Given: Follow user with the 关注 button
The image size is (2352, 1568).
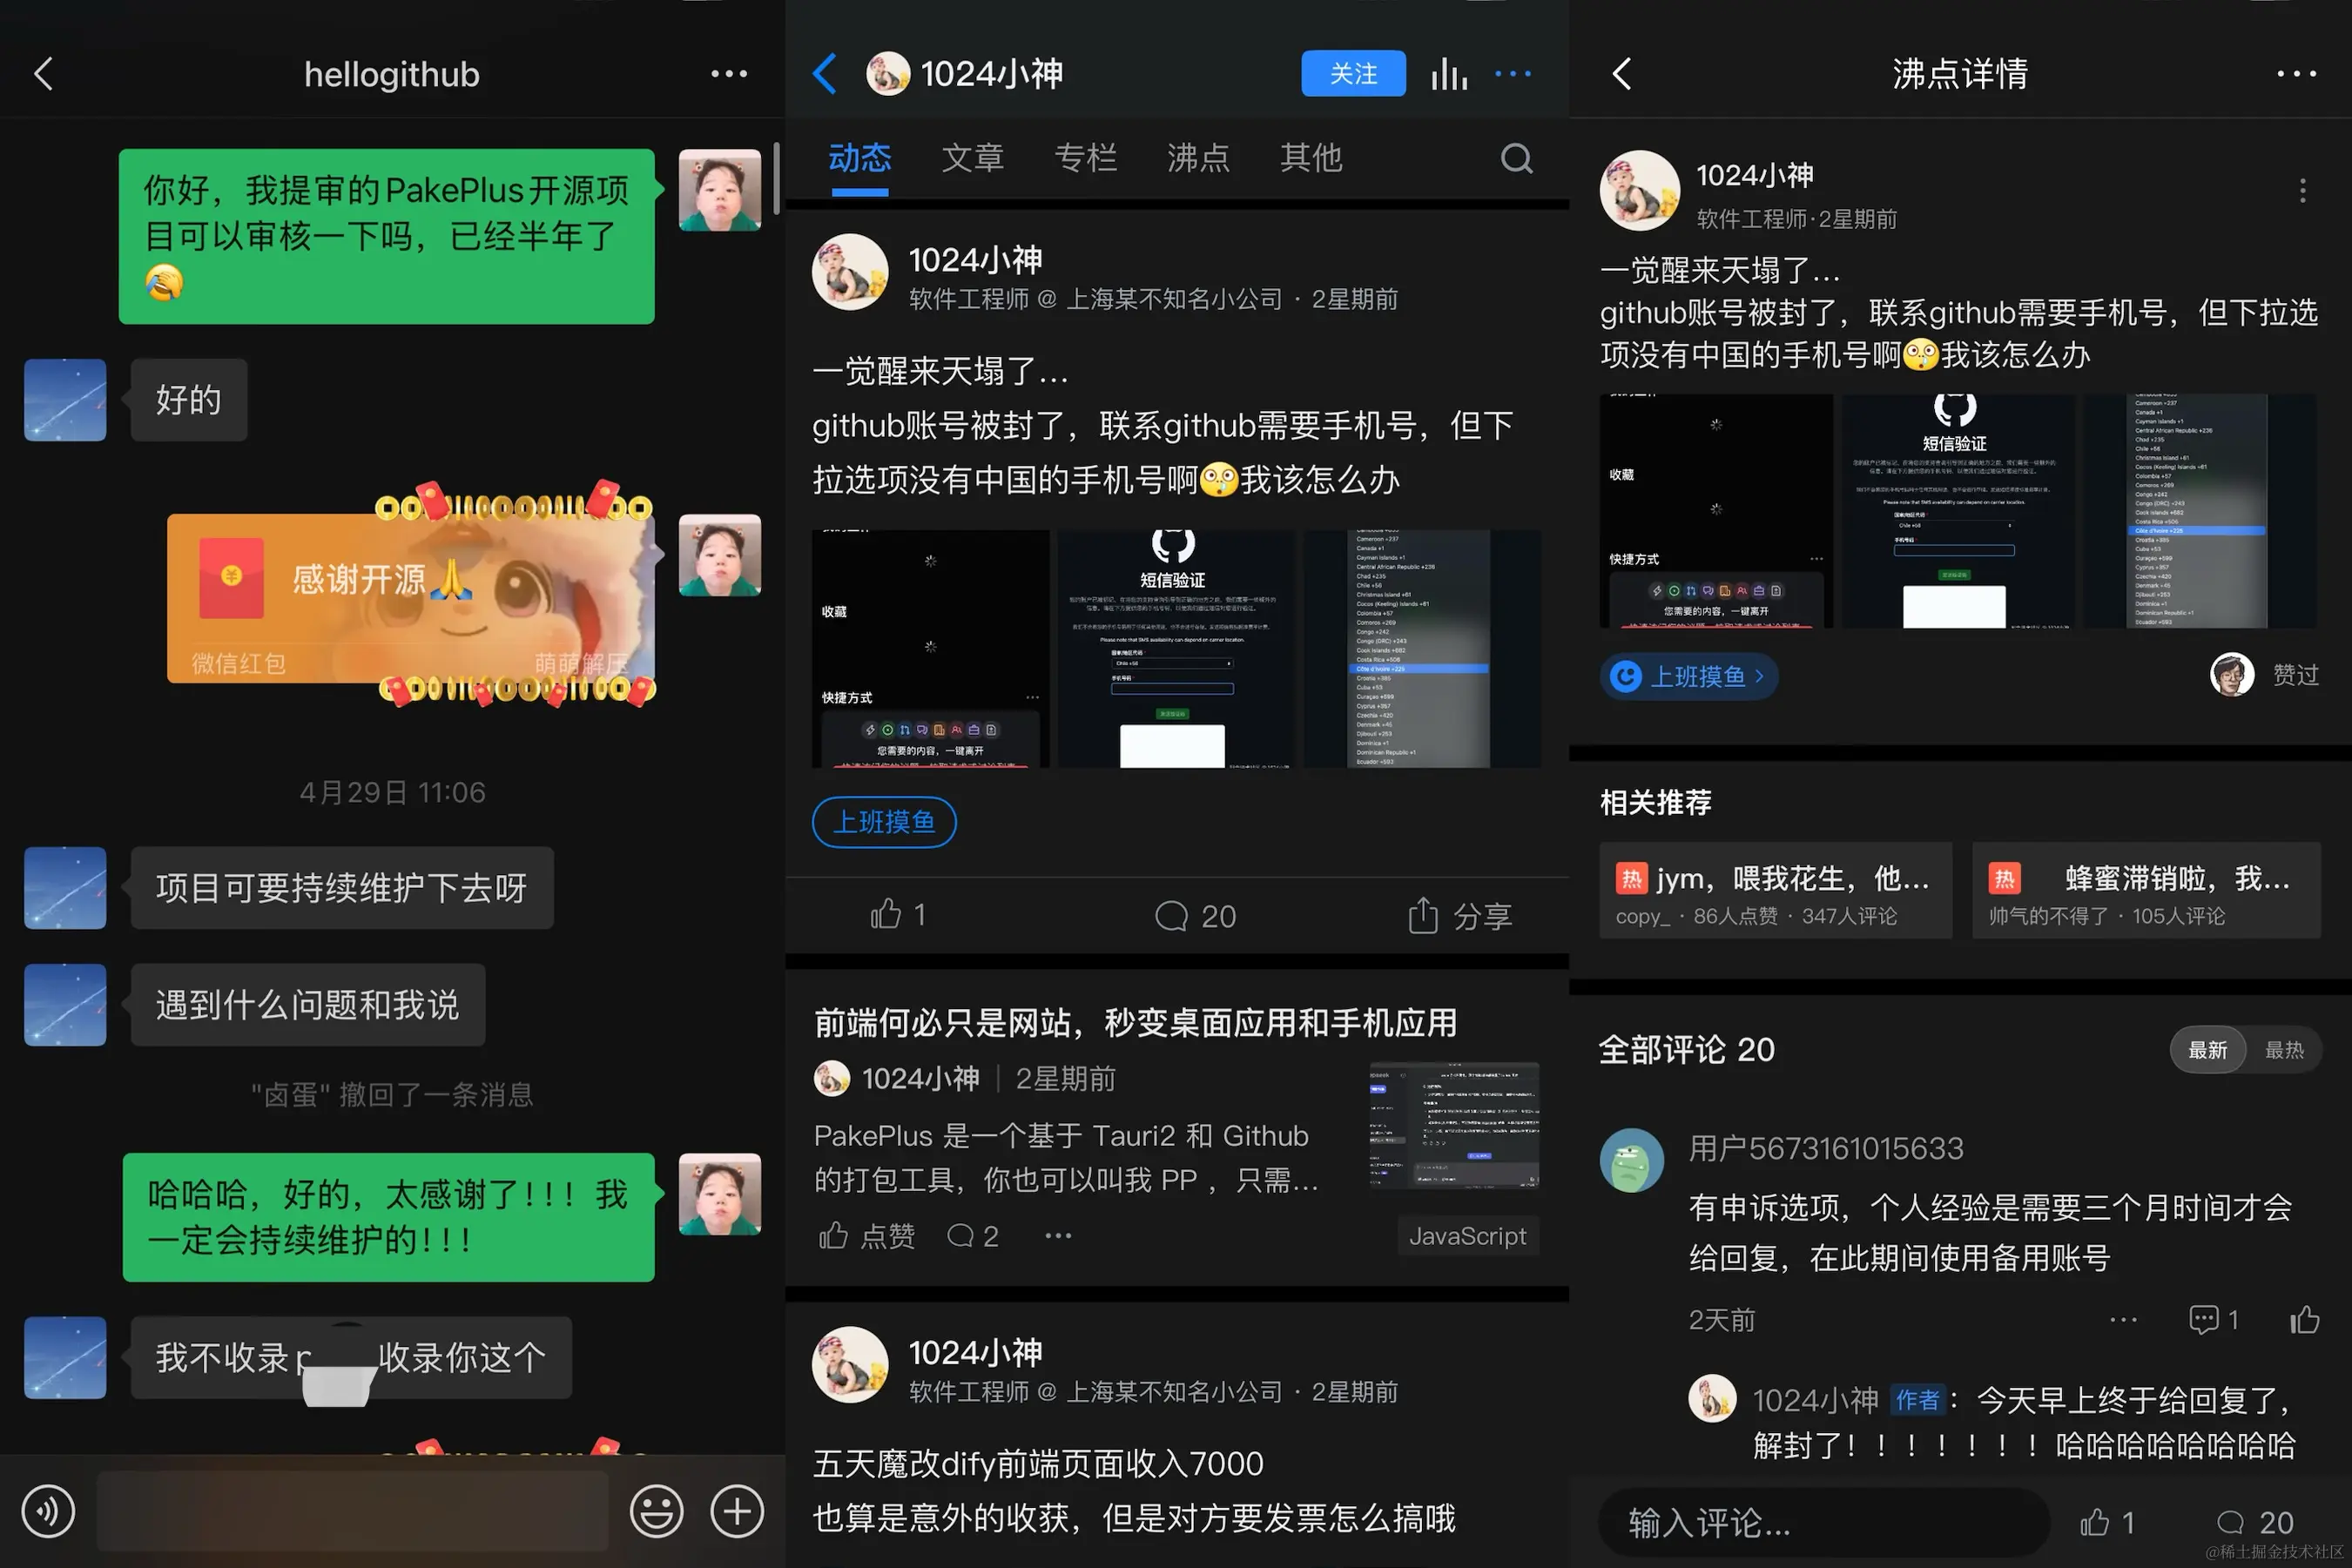Looking at the screenshot, I should (1352, 74).
